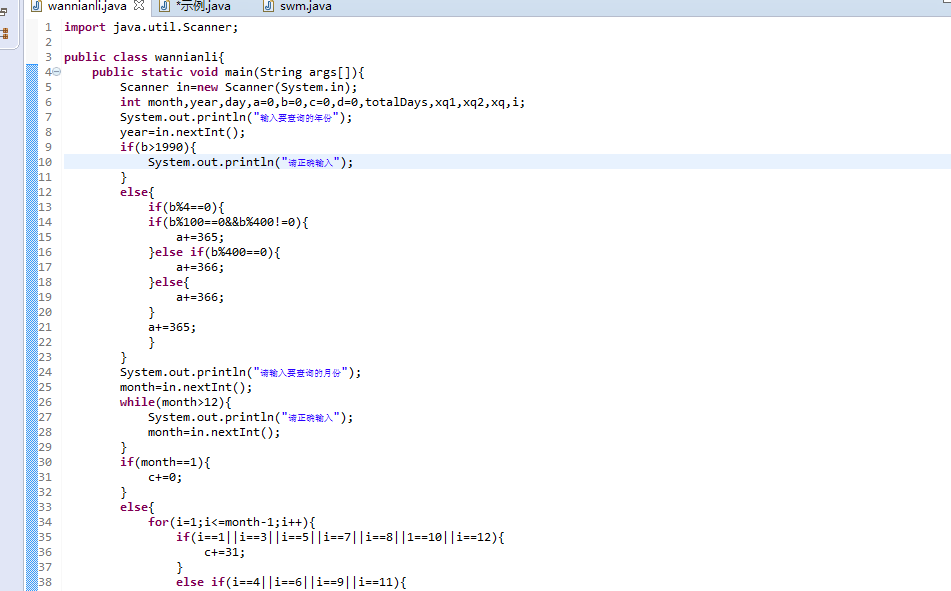Click the println statement on line 27
The width and height of the screenshot is (951, 591).
250,417
